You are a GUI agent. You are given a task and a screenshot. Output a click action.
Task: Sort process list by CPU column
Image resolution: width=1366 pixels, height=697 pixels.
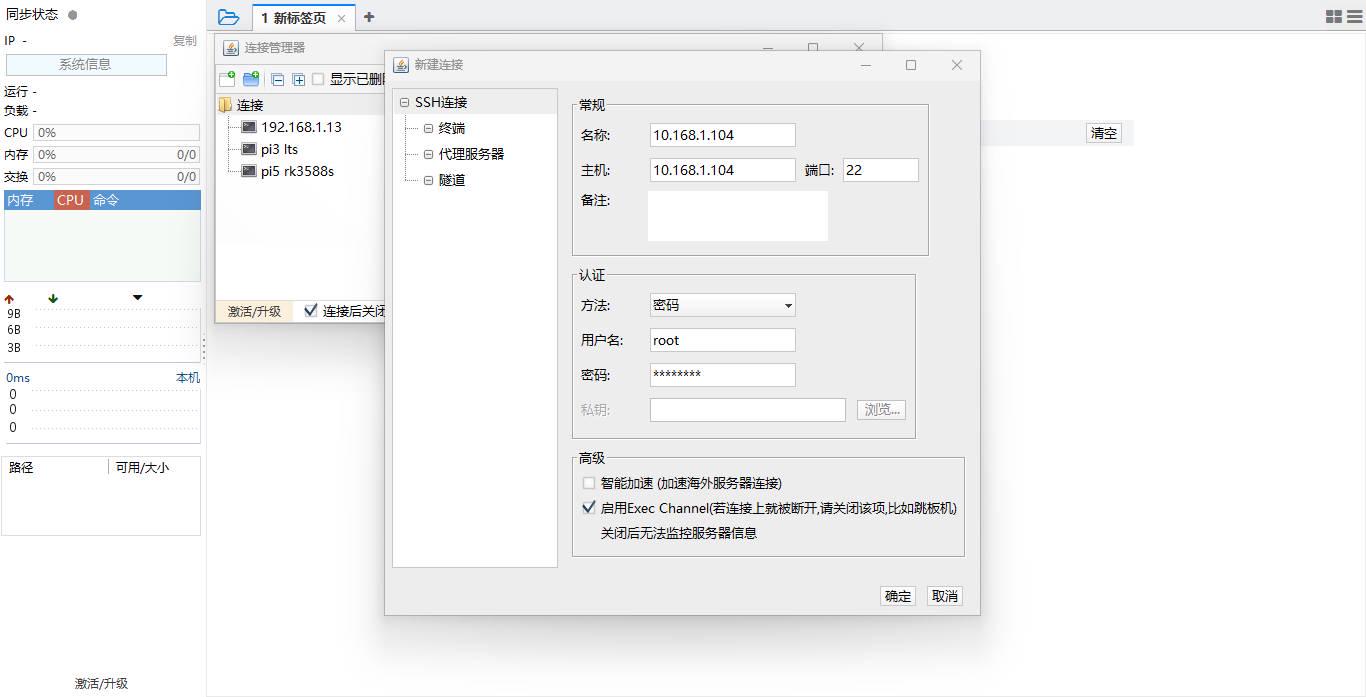pyautogui.click(x=71, y=200)
